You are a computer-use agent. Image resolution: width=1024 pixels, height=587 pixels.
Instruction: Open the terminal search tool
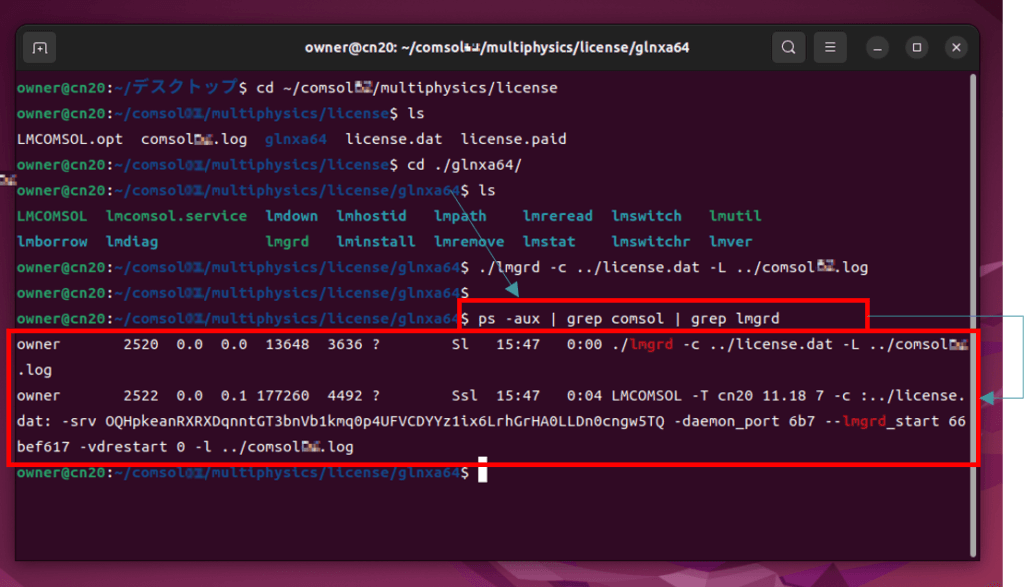pyautogui.click(x=789, y=47)
